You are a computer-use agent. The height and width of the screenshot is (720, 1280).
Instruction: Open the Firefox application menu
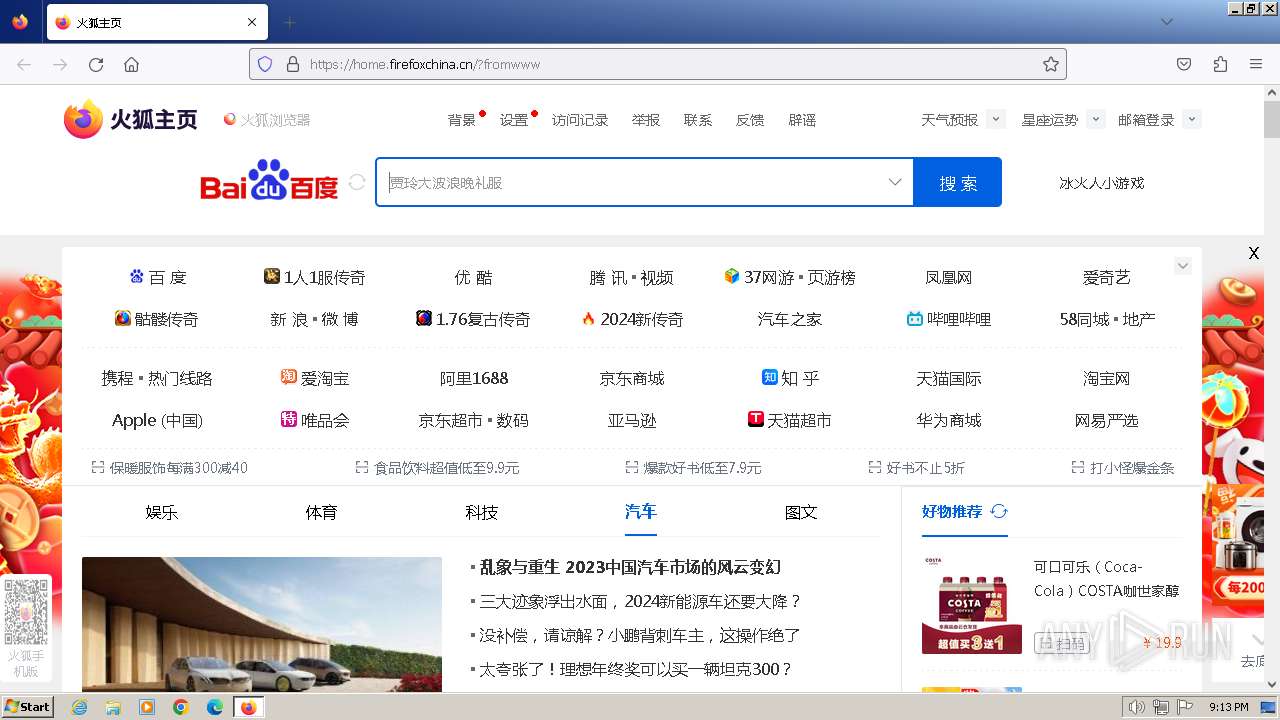[1256, 64]
